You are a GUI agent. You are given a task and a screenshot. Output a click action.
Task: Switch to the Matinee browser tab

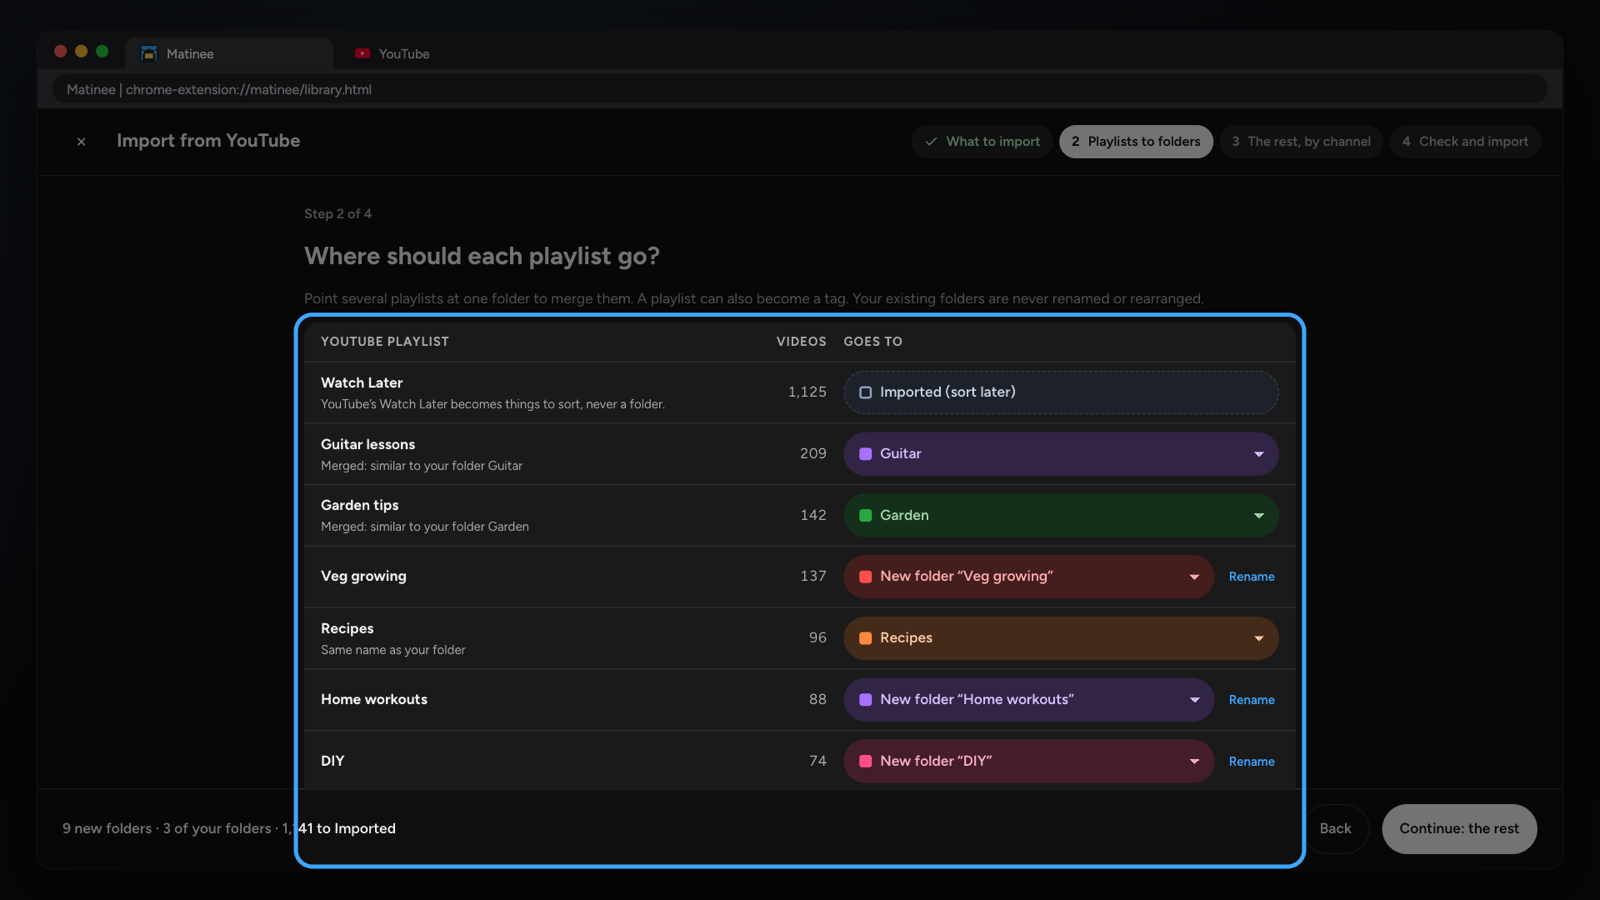coord(229,54)
